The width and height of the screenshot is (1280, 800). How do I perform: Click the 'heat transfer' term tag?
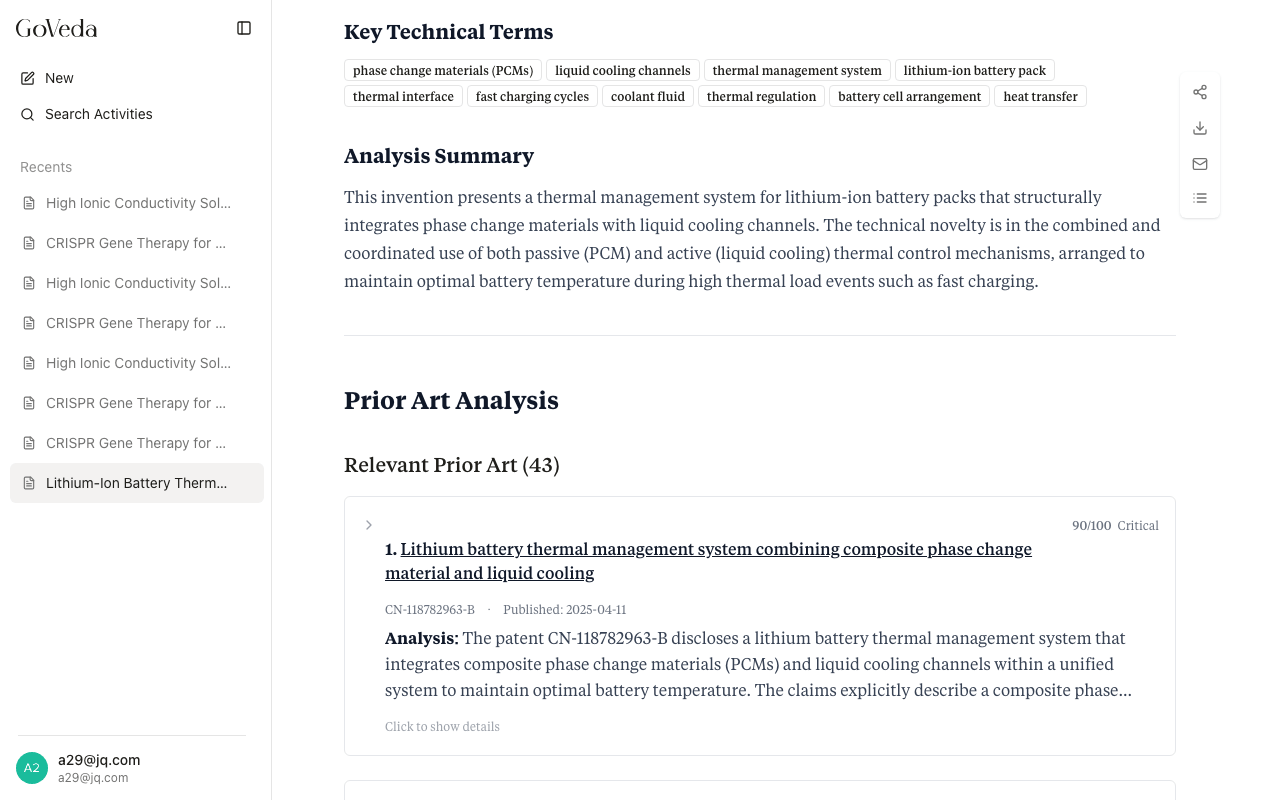1040,96
